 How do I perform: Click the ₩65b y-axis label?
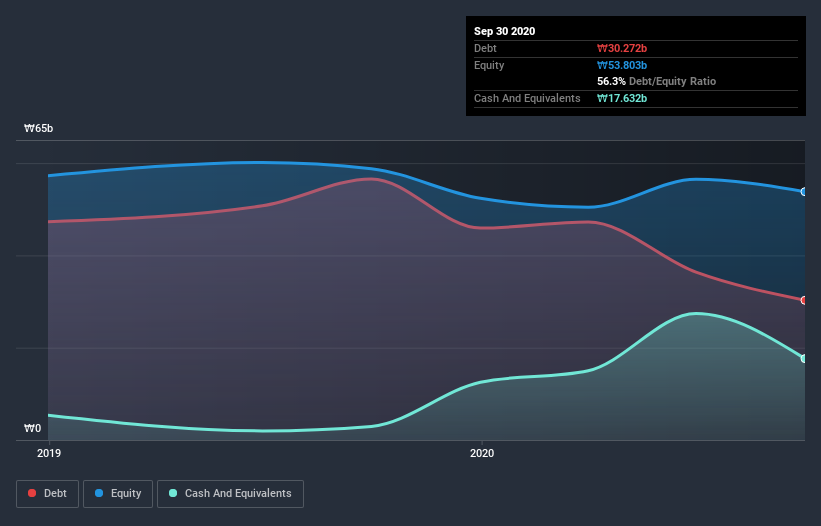tap(39, 128)
